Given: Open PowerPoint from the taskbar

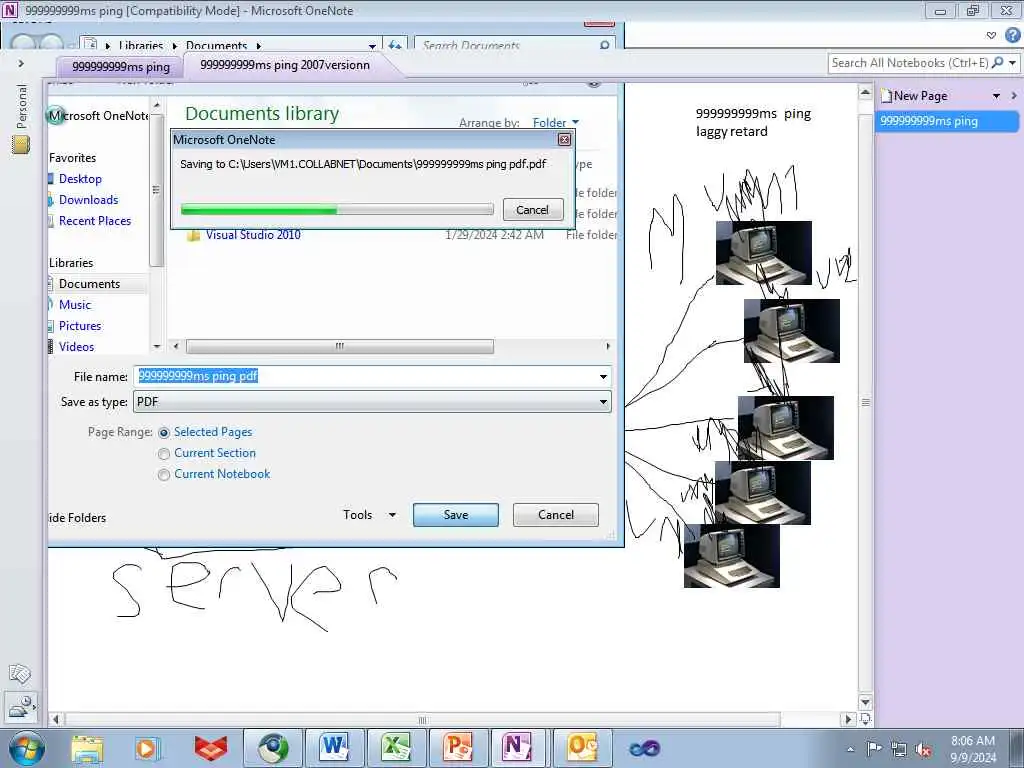Looking at the screenshot, I should pos(458,748).
